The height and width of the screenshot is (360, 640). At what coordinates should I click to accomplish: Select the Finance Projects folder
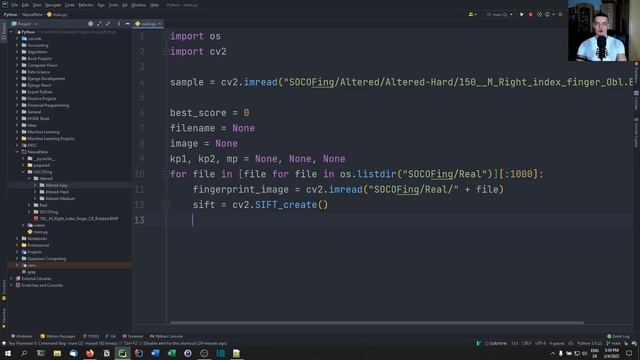(x=42, y=98)
